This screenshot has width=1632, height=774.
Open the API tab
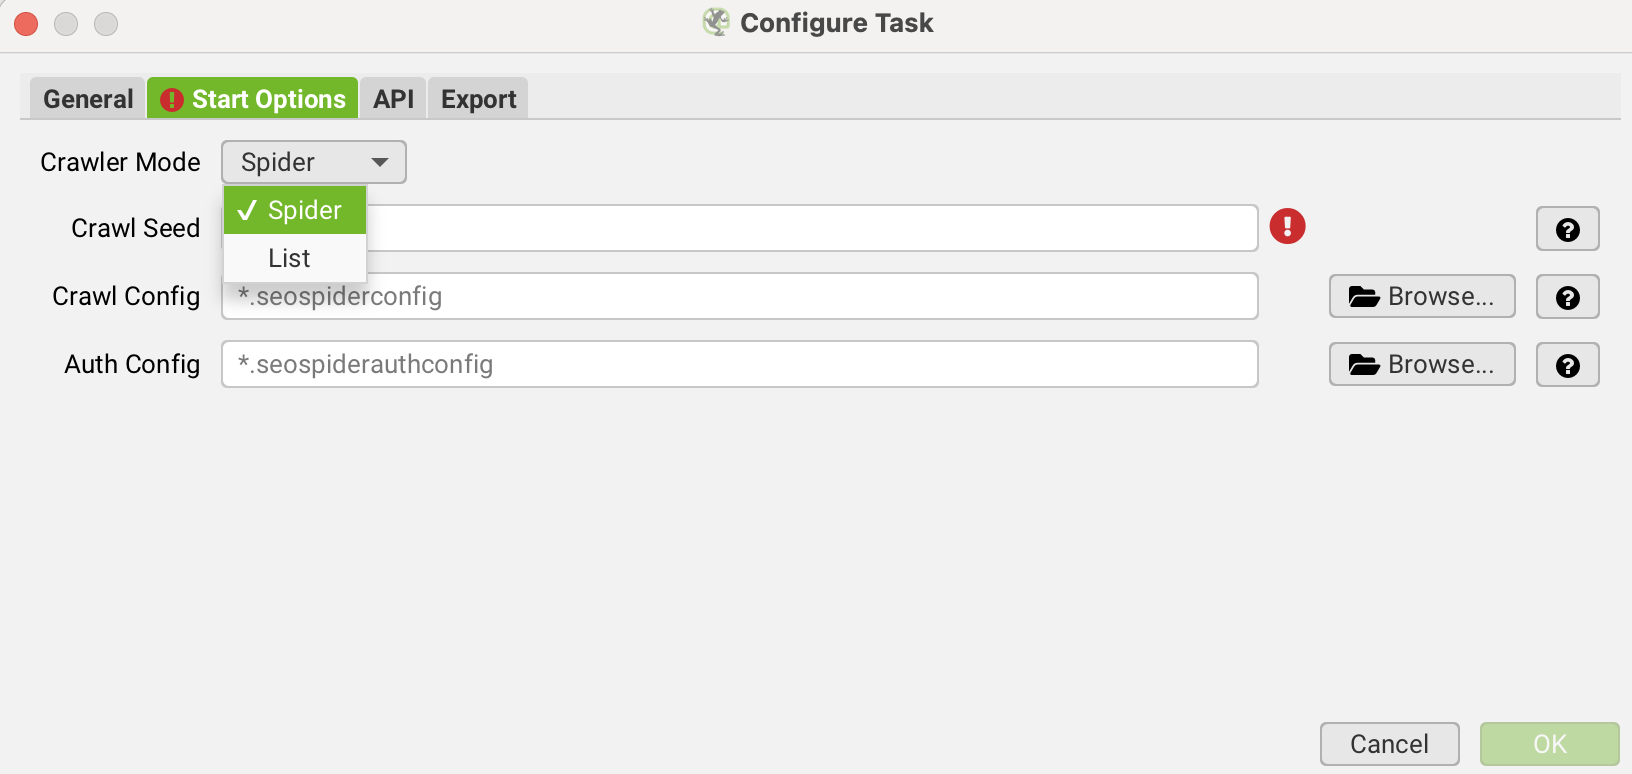coord(393,99)
